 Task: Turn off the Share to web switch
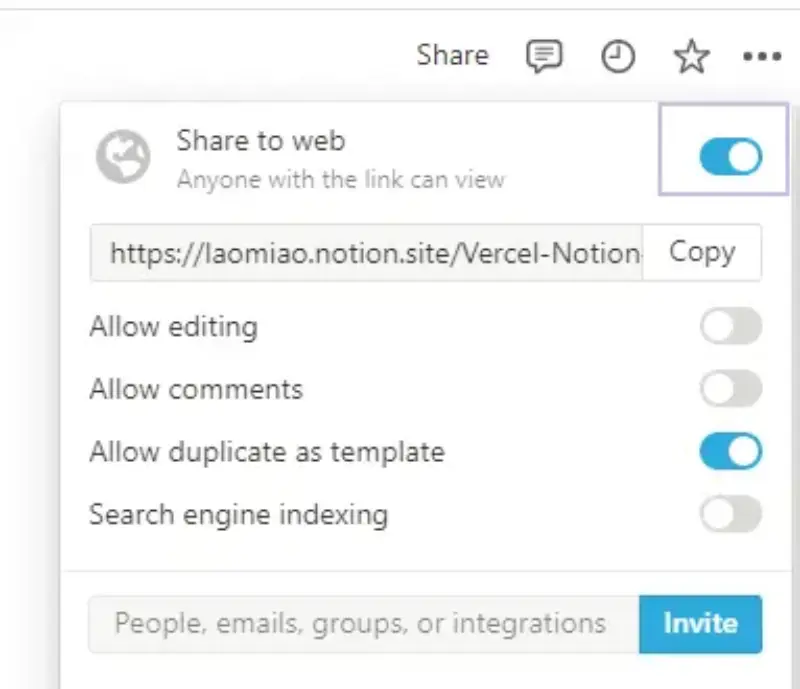[730, 156]
